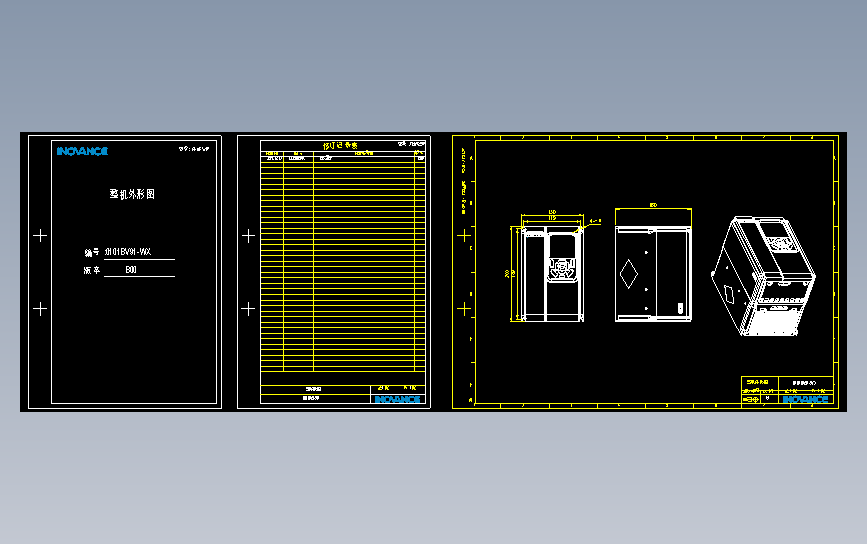Click INOVANCE logo in revision table footer
867x544 pixels.
pos(398,399)
